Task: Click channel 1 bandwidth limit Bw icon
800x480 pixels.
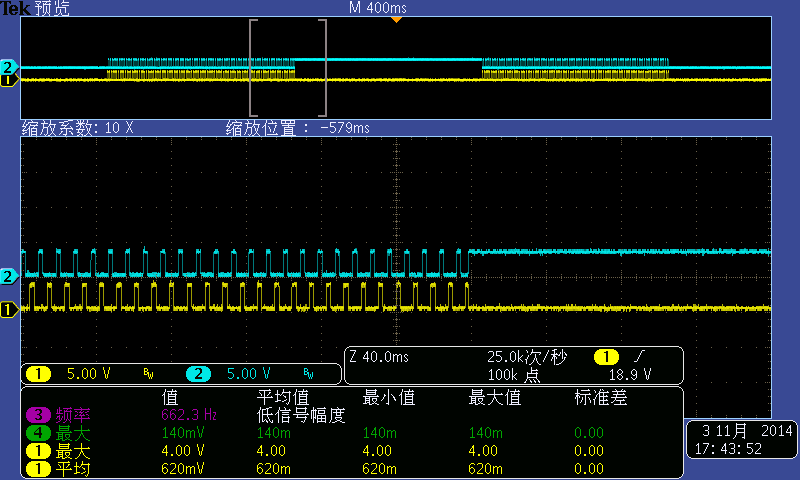Action: pyautogui.click(x=148, y=374)
